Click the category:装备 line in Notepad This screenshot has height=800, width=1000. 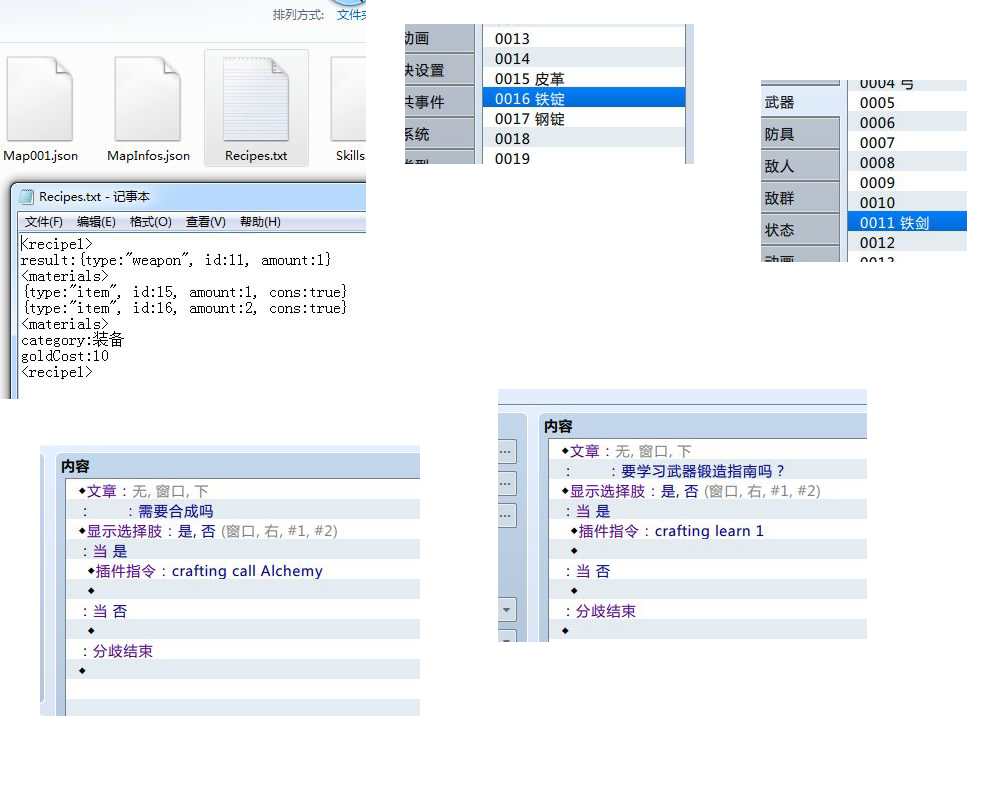[72, 339]
